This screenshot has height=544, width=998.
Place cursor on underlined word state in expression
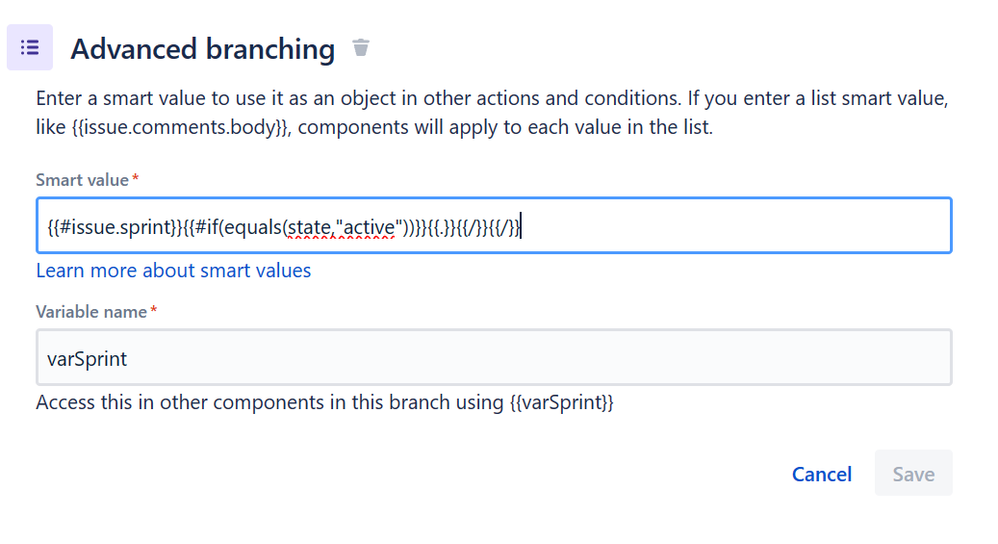click(x=309, y=227)
